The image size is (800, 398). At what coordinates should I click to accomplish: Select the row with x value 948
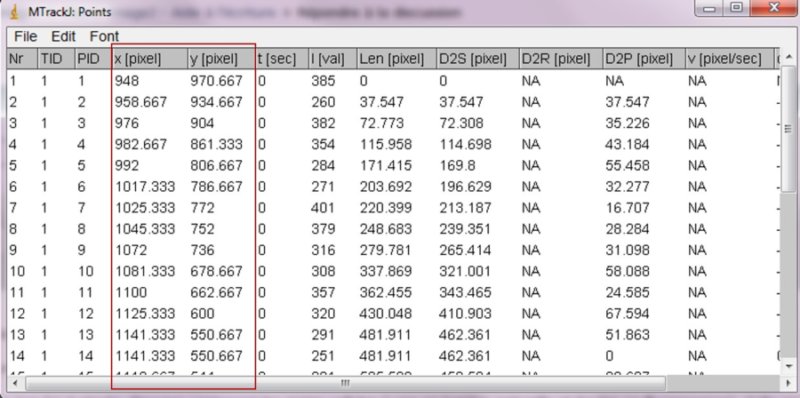(x=392, y=81)
